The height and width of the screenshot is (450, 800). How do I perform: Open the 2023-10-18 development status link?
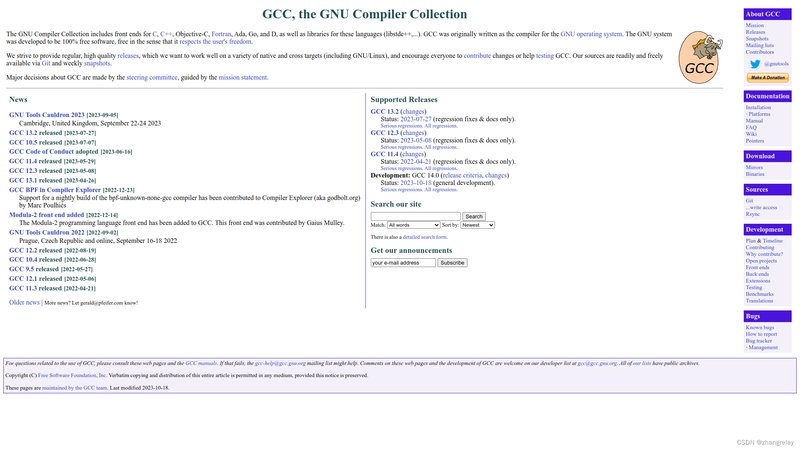coord(416,183)
